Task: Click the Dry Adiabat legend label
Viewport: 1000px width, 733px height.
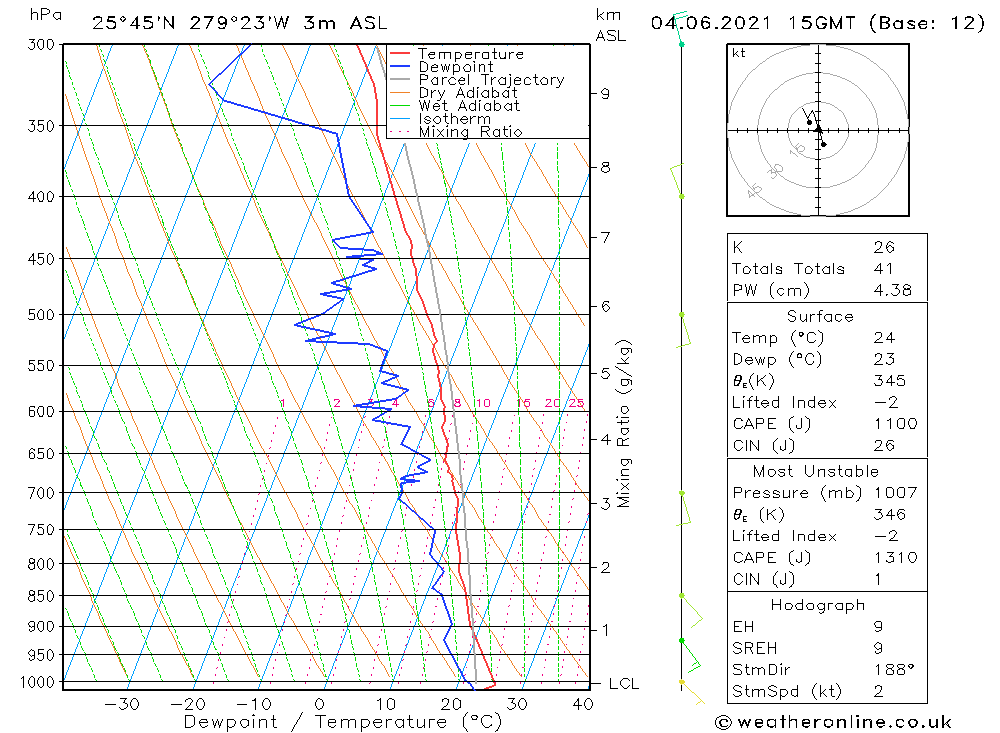Action: point(468,93)
